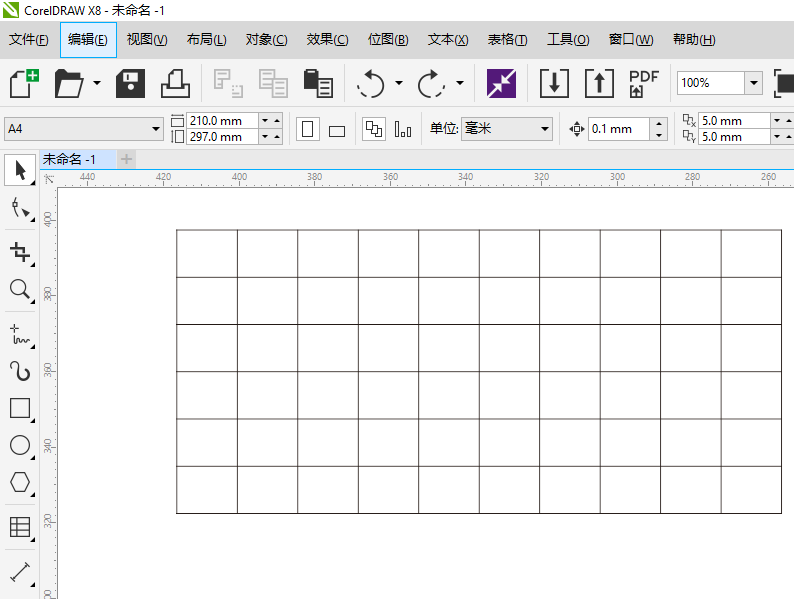Click the Save floppy disk icon
This screenshot has width=794, height=599.
pos(131,84)
